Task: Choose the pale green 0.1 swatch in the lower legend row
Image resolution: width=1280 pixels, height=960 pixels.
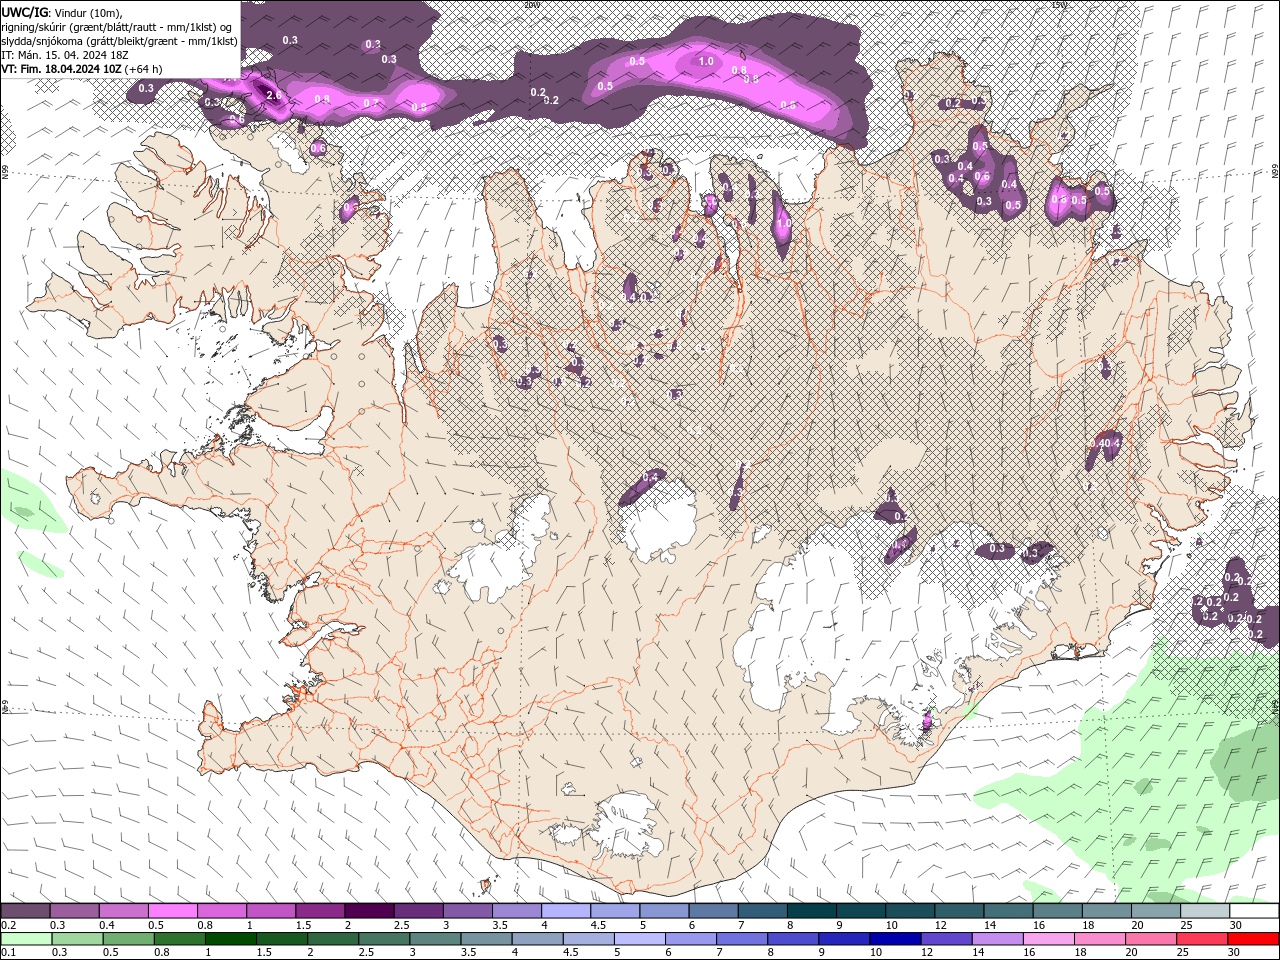Action: (26, 939)
